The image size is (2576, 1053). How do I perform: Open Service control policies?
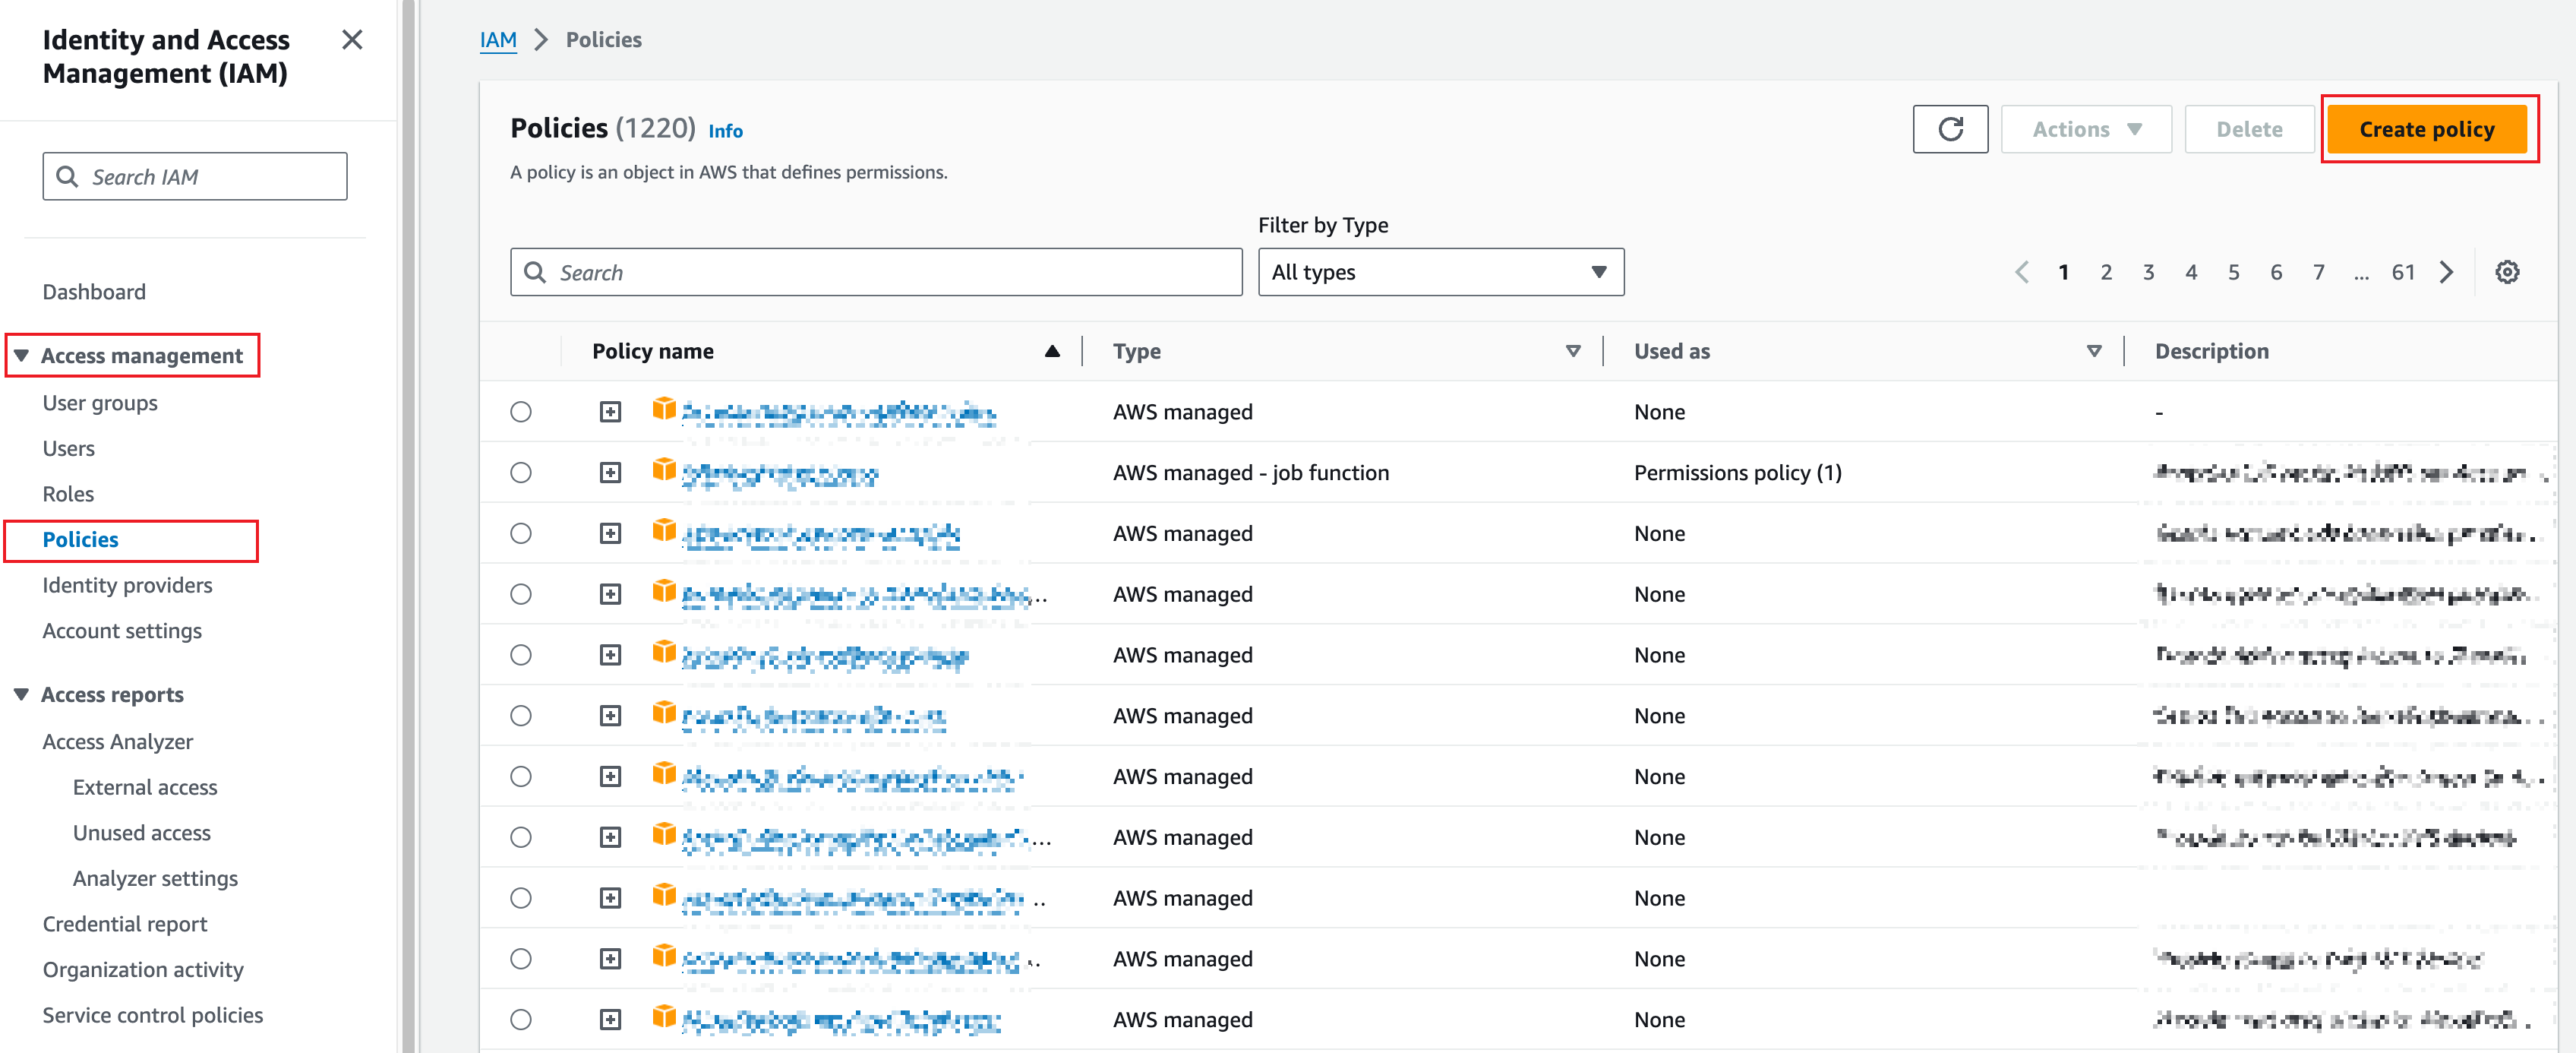tap(153, 1015)
